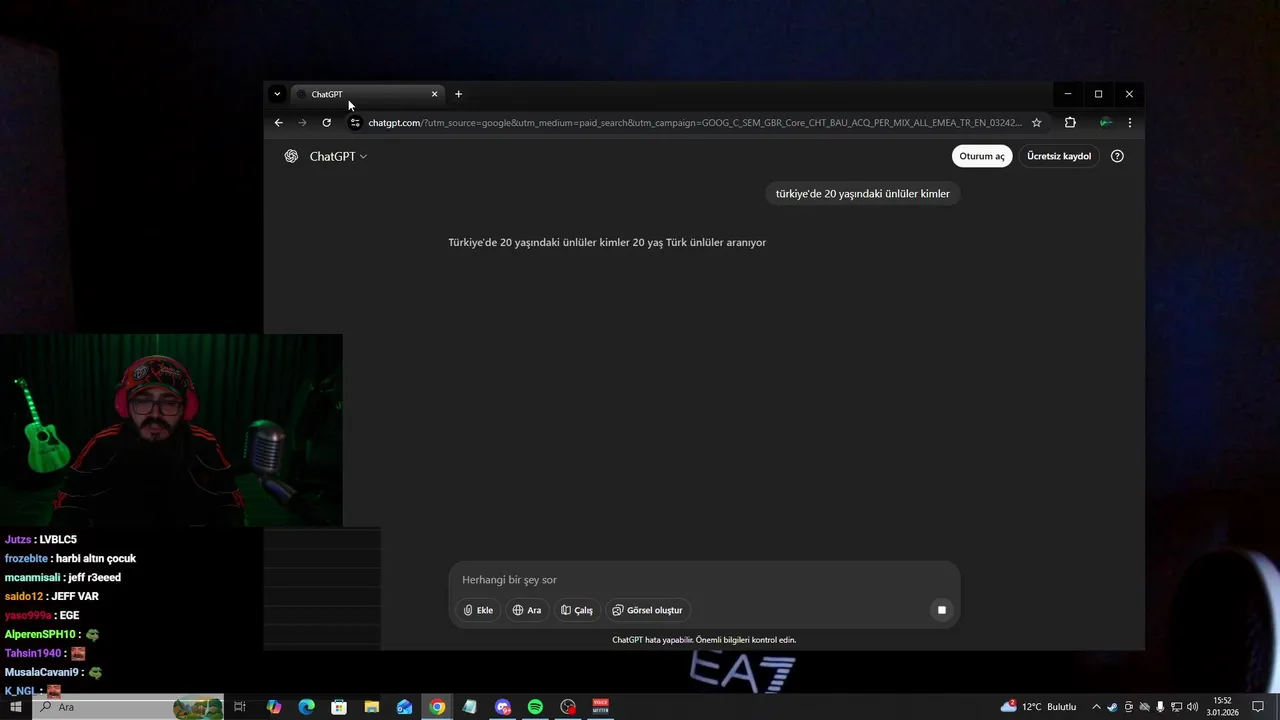Click the Oturum aç button
This screenshot has width=1280, height=720.
coord(982,156)
